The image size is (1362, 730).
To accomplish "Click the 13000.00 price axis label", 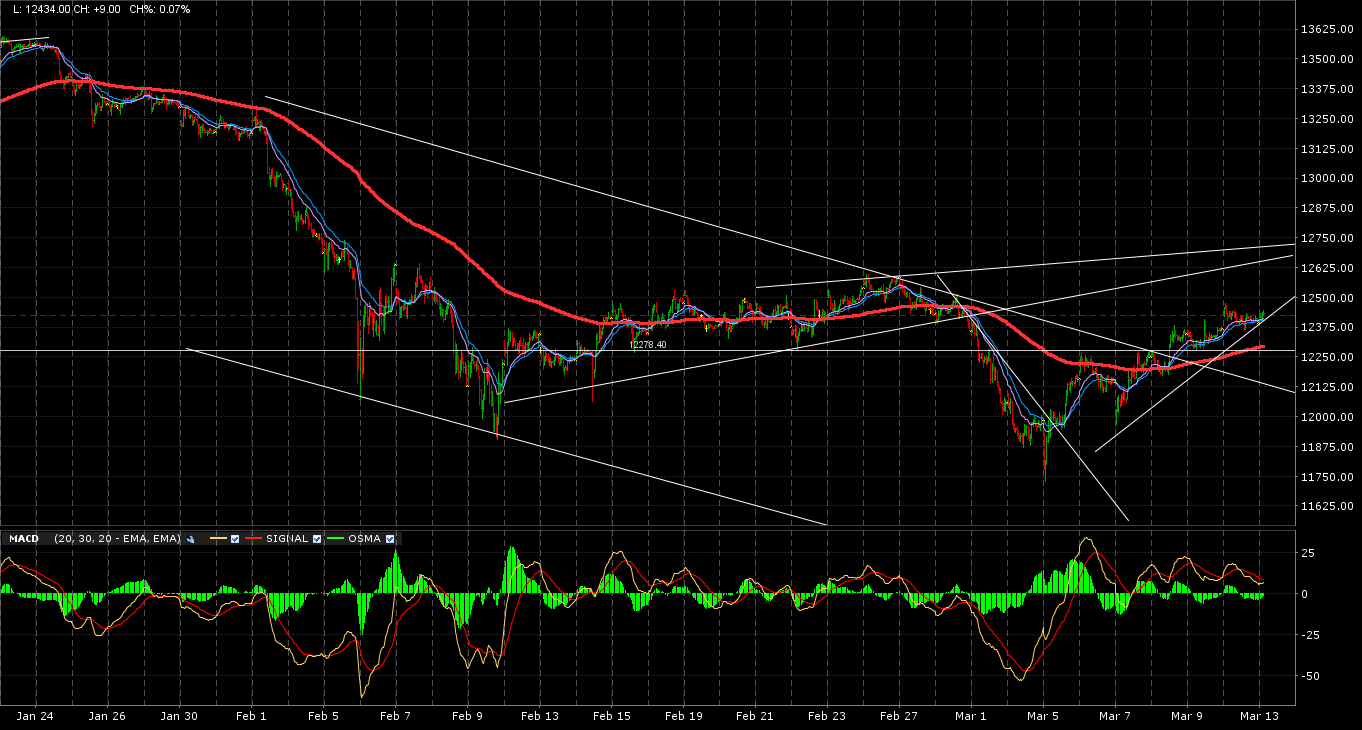I will tap(1327, 178).
